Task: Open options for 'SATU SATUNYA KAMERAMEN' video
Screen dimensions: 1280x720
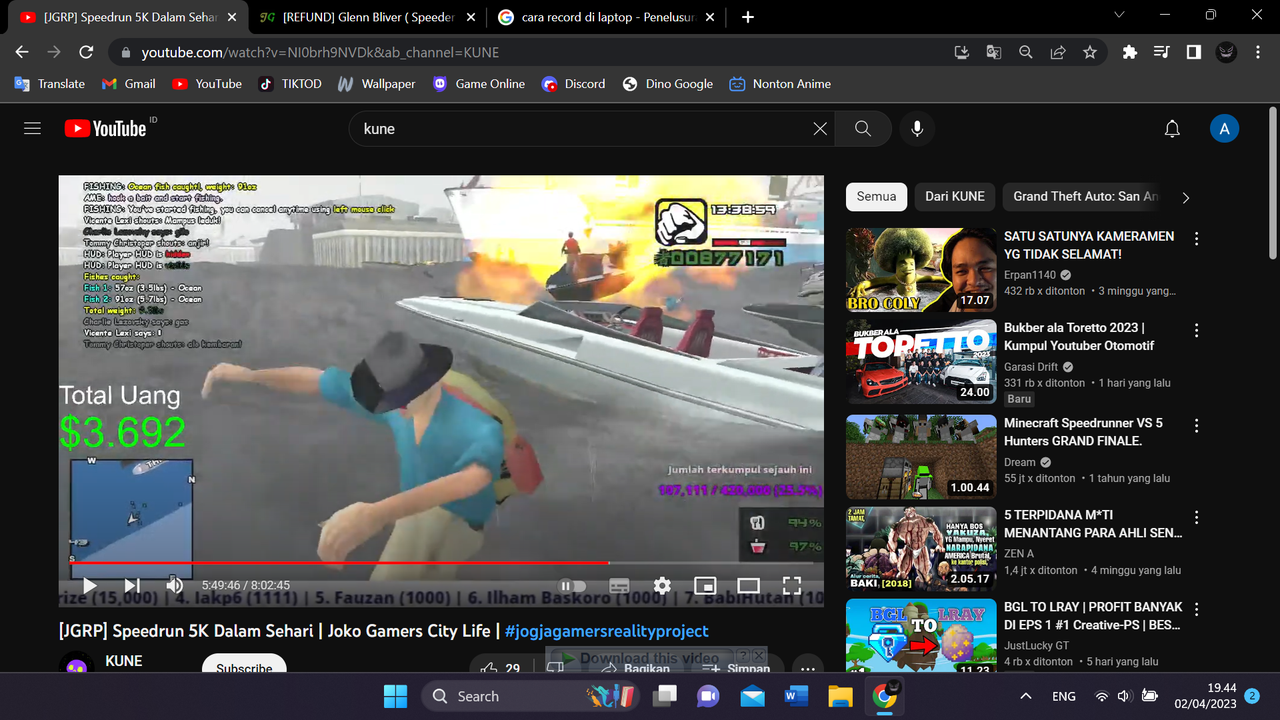Action: (x=1197, y=238)
